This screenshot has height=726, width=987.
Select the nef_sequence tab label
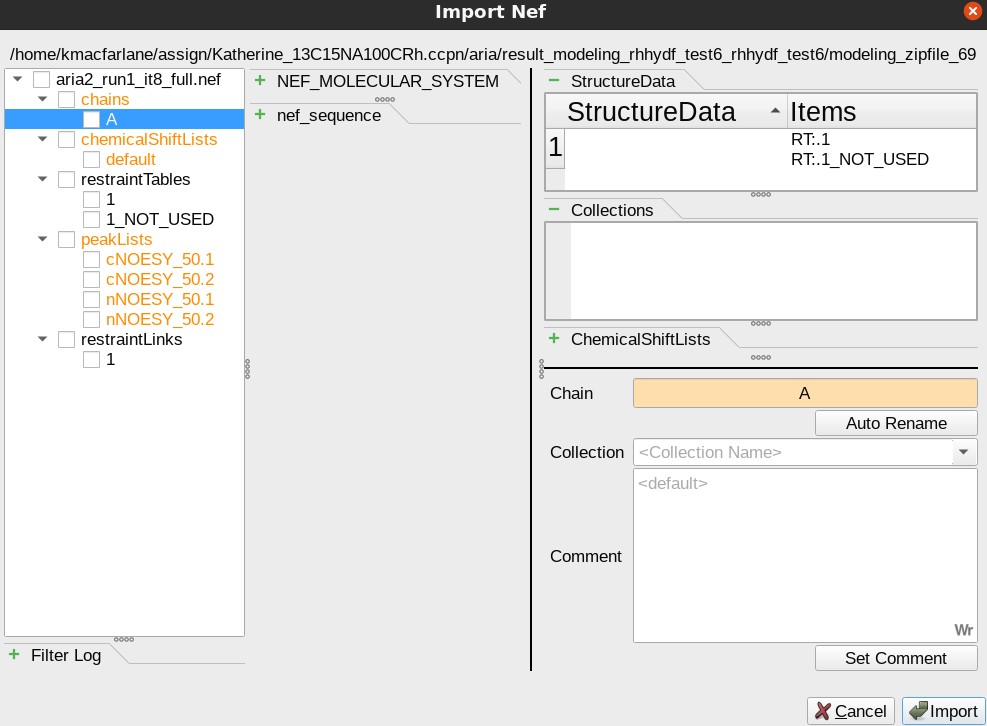329,115
